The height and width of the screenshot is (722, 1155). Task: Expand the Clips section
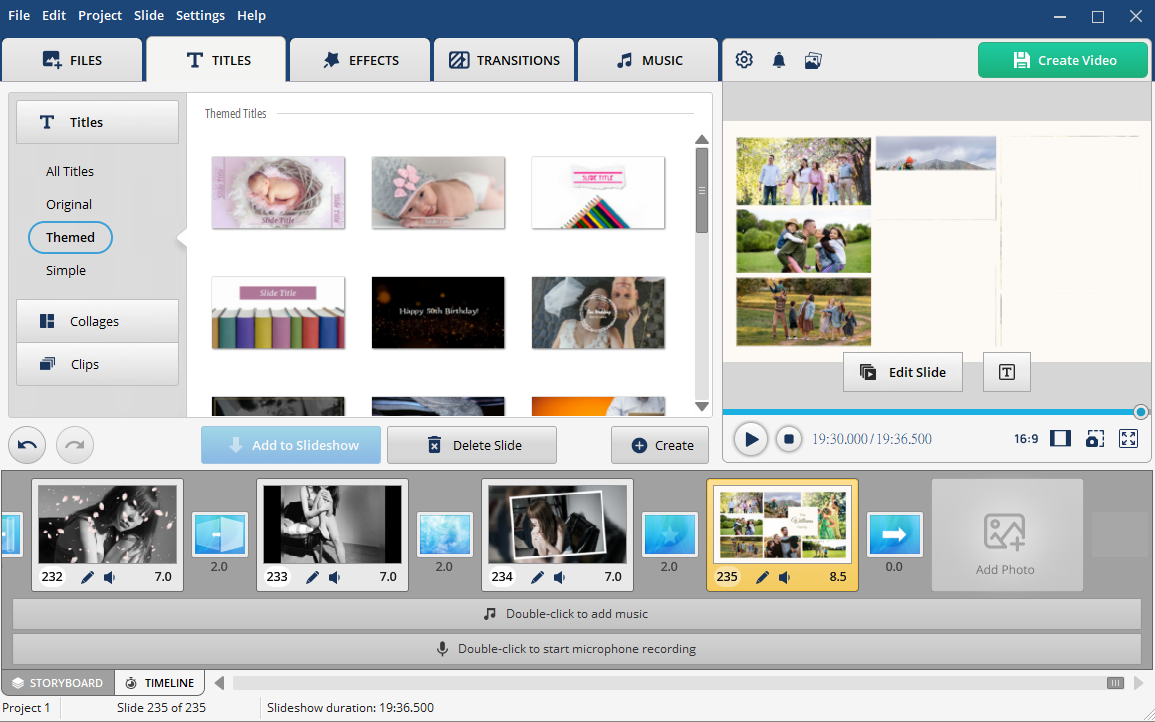pyautogui.click(x=97, y=364)
